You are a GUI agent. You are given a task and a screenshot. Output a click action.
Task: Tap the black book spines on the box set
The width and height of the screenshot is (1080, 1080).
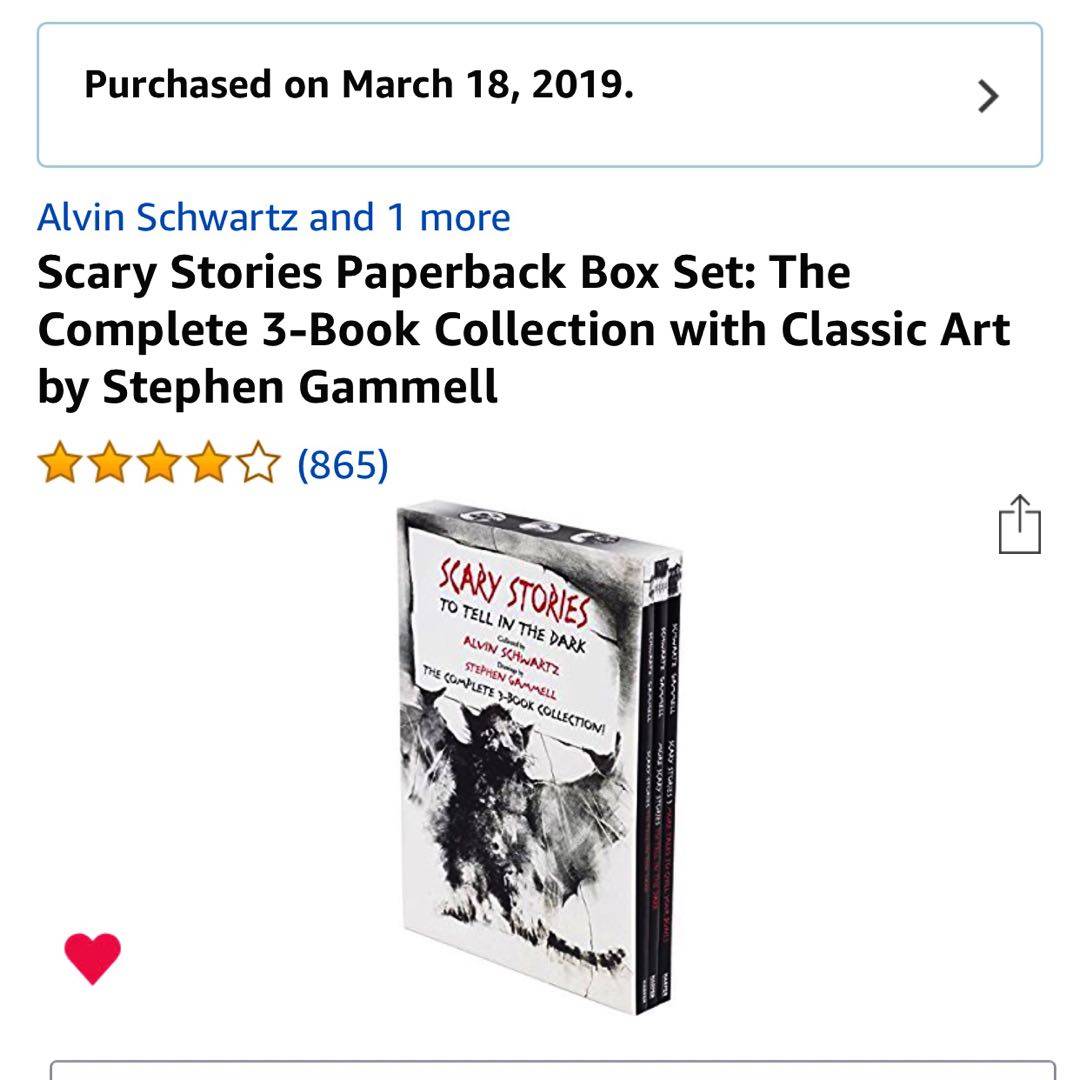click(659, 799)
